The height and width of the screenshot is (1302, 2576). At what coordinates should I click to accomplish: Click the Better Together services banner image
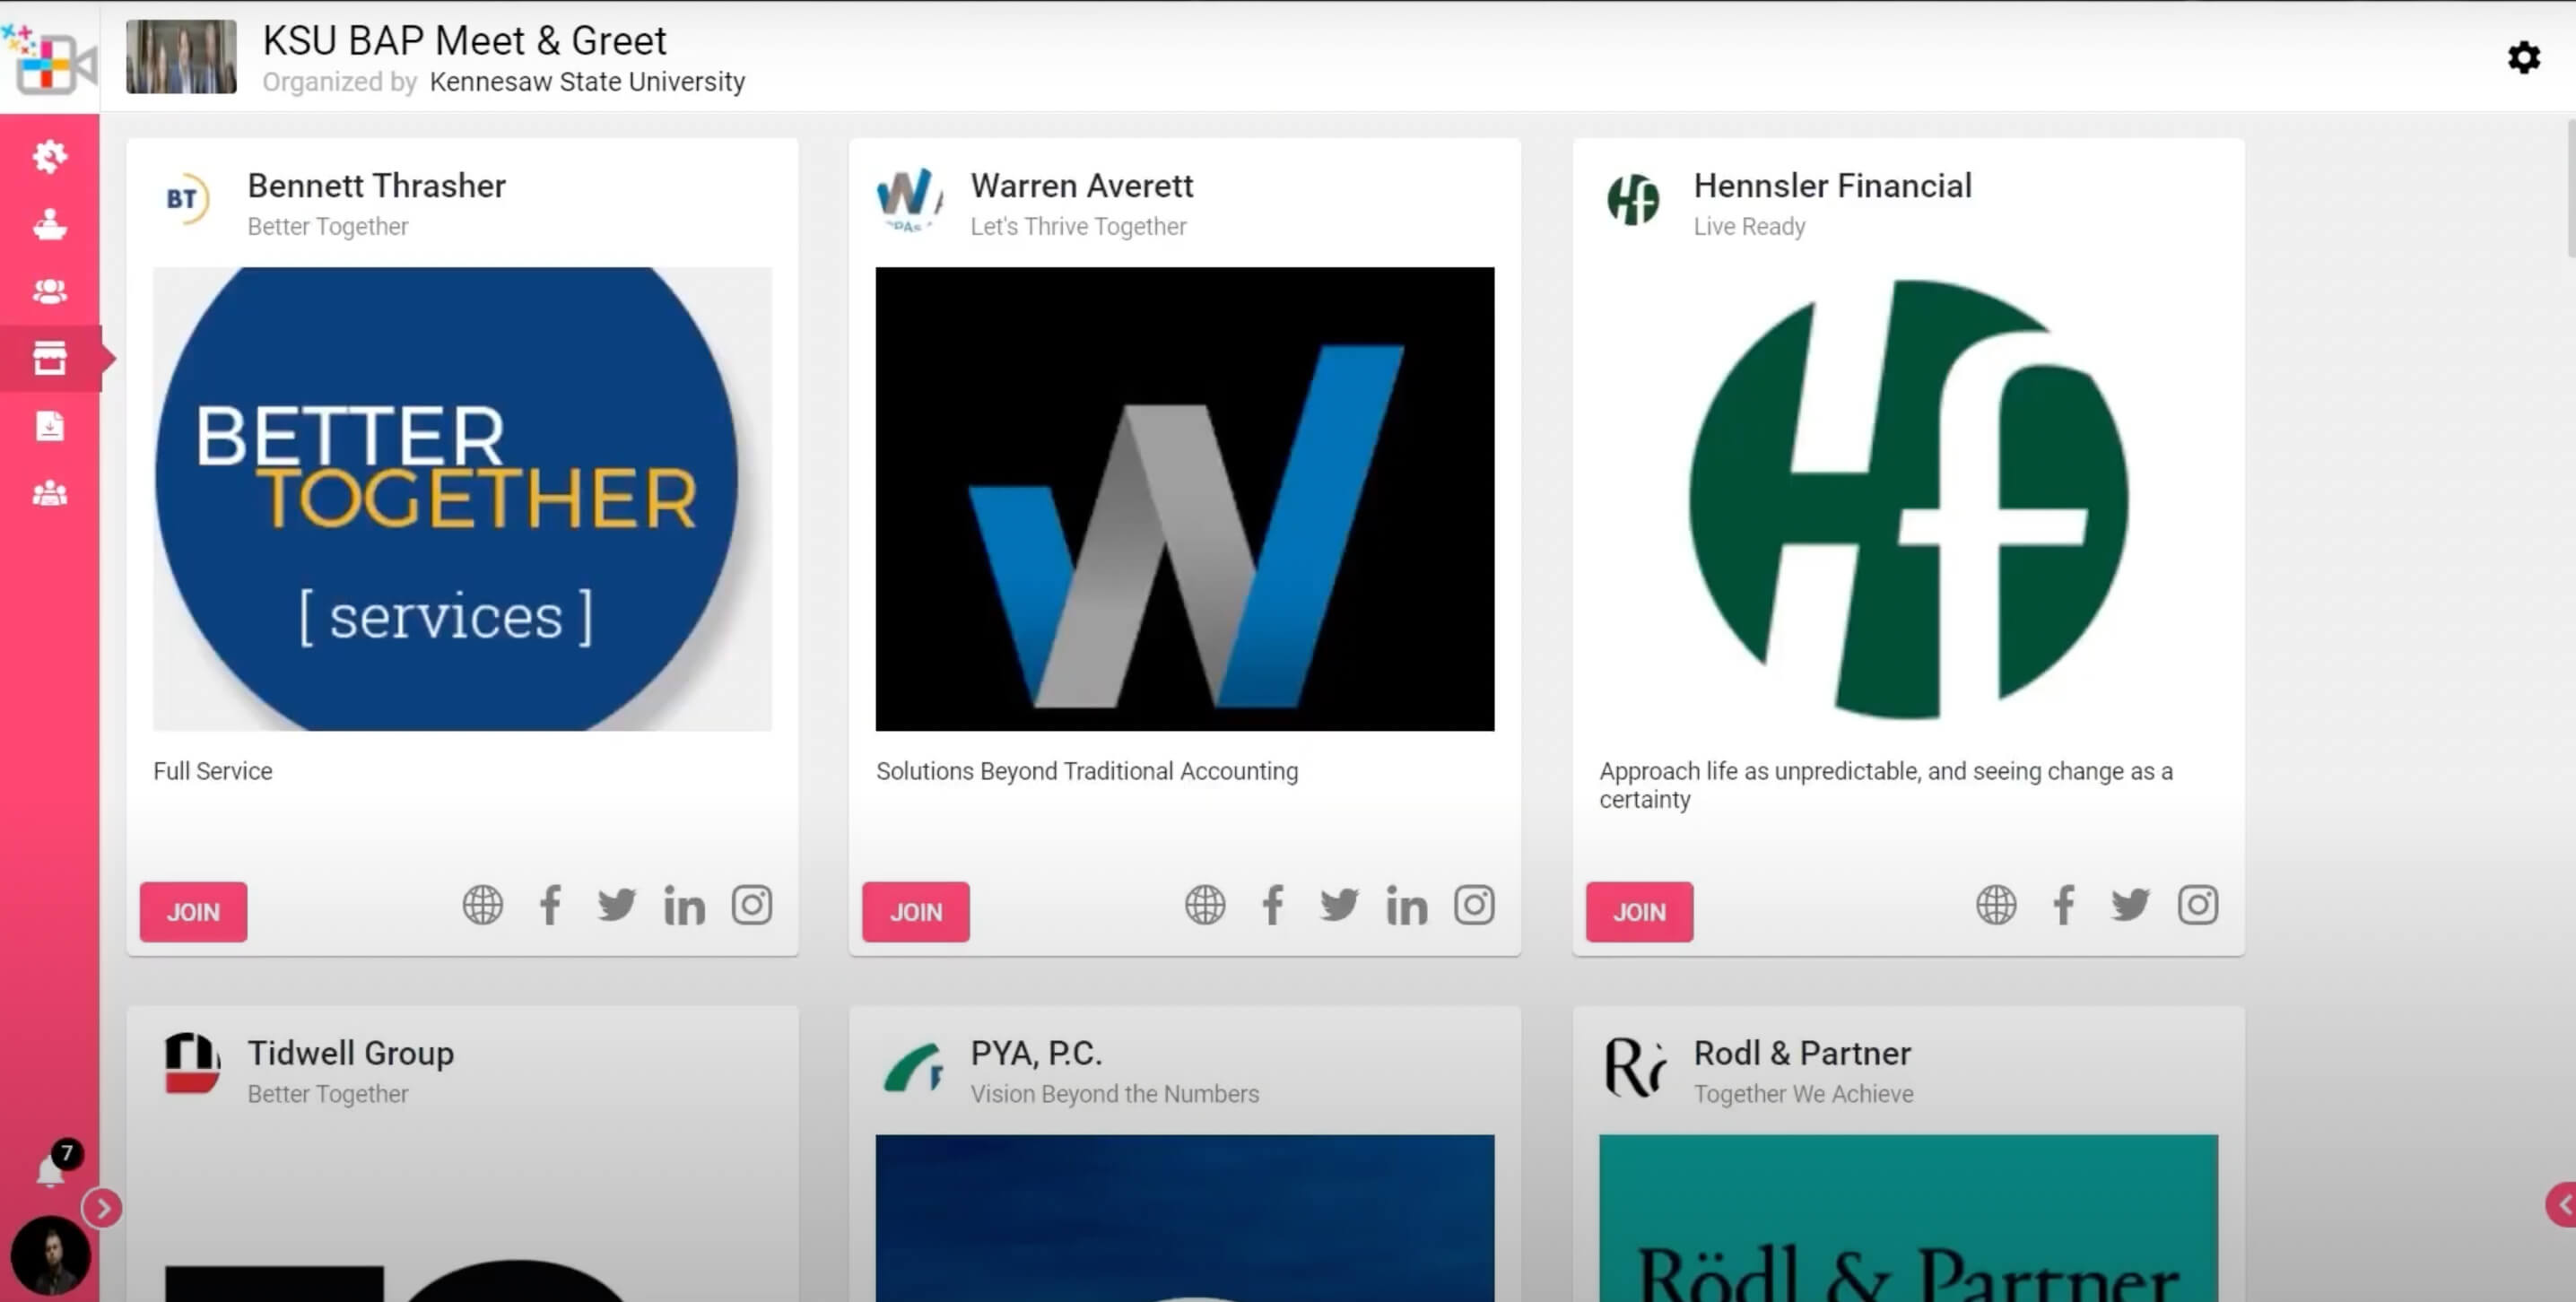coord(462,499)
